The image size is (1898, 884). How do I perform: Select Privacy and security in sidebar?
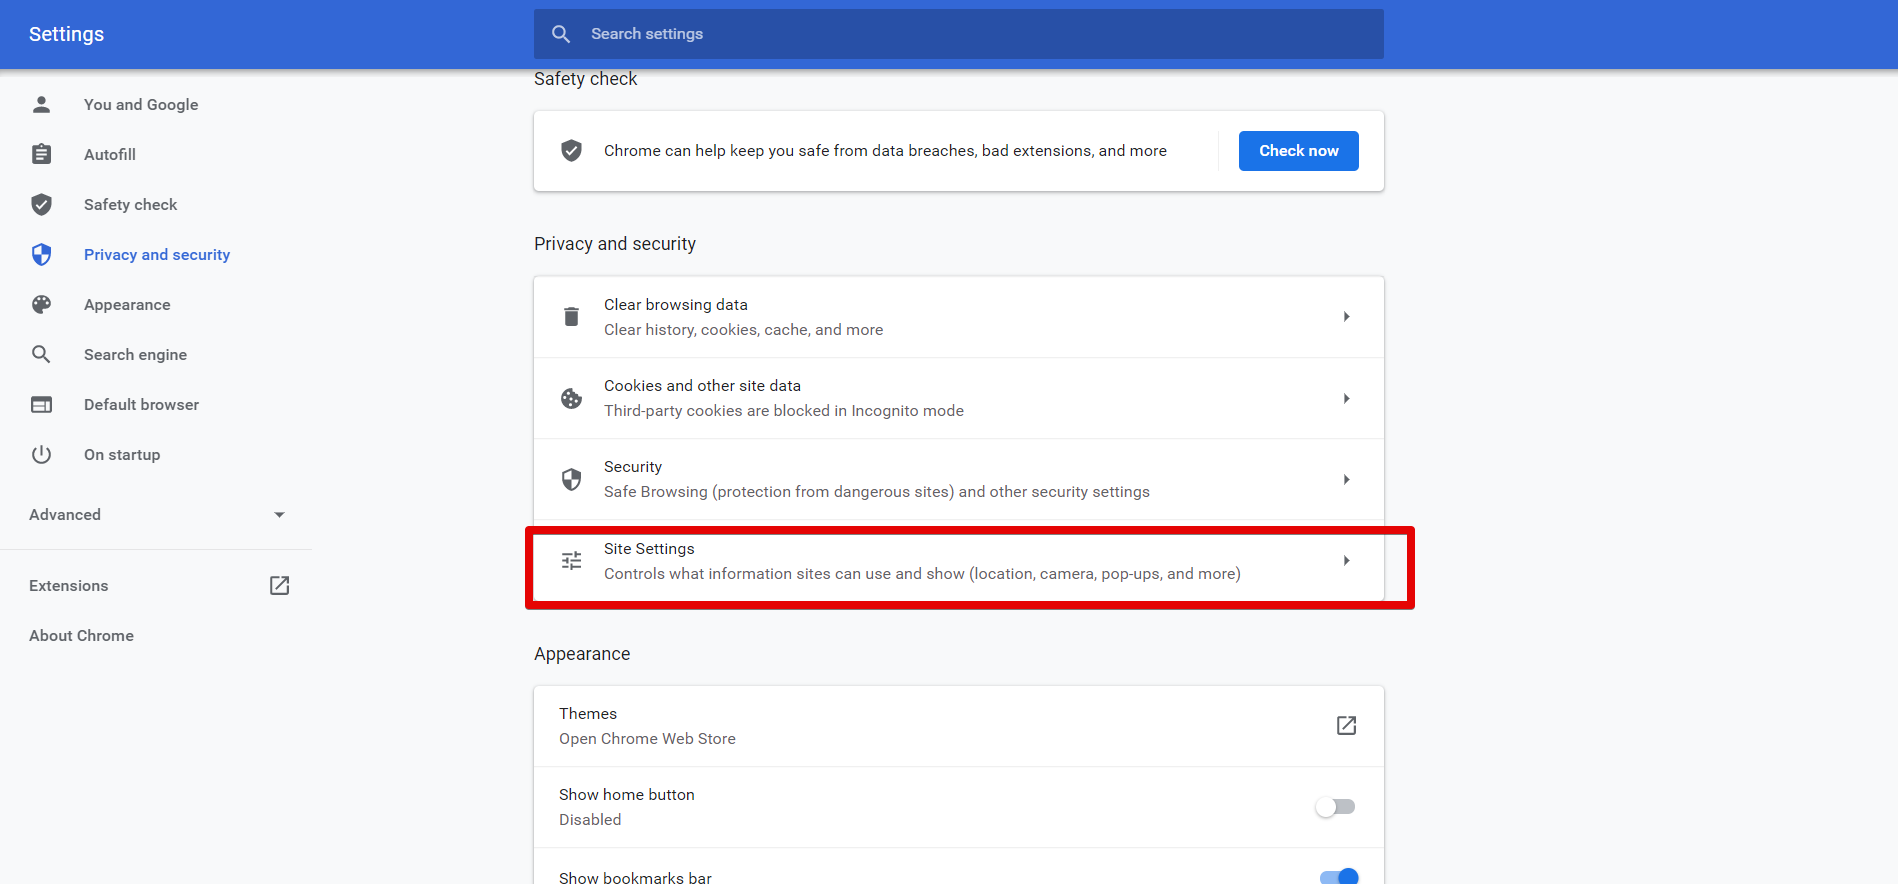click(x=157, y=254)
